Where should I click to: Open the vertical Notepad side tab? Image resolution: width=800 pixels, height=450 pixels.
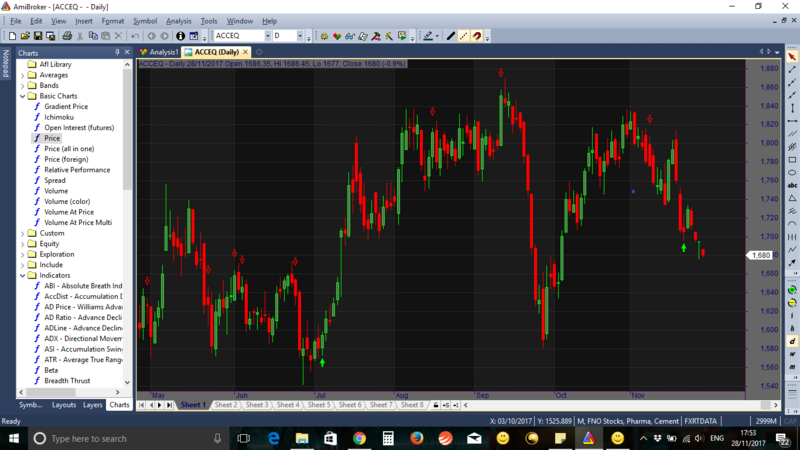click(x=6, y=64)
